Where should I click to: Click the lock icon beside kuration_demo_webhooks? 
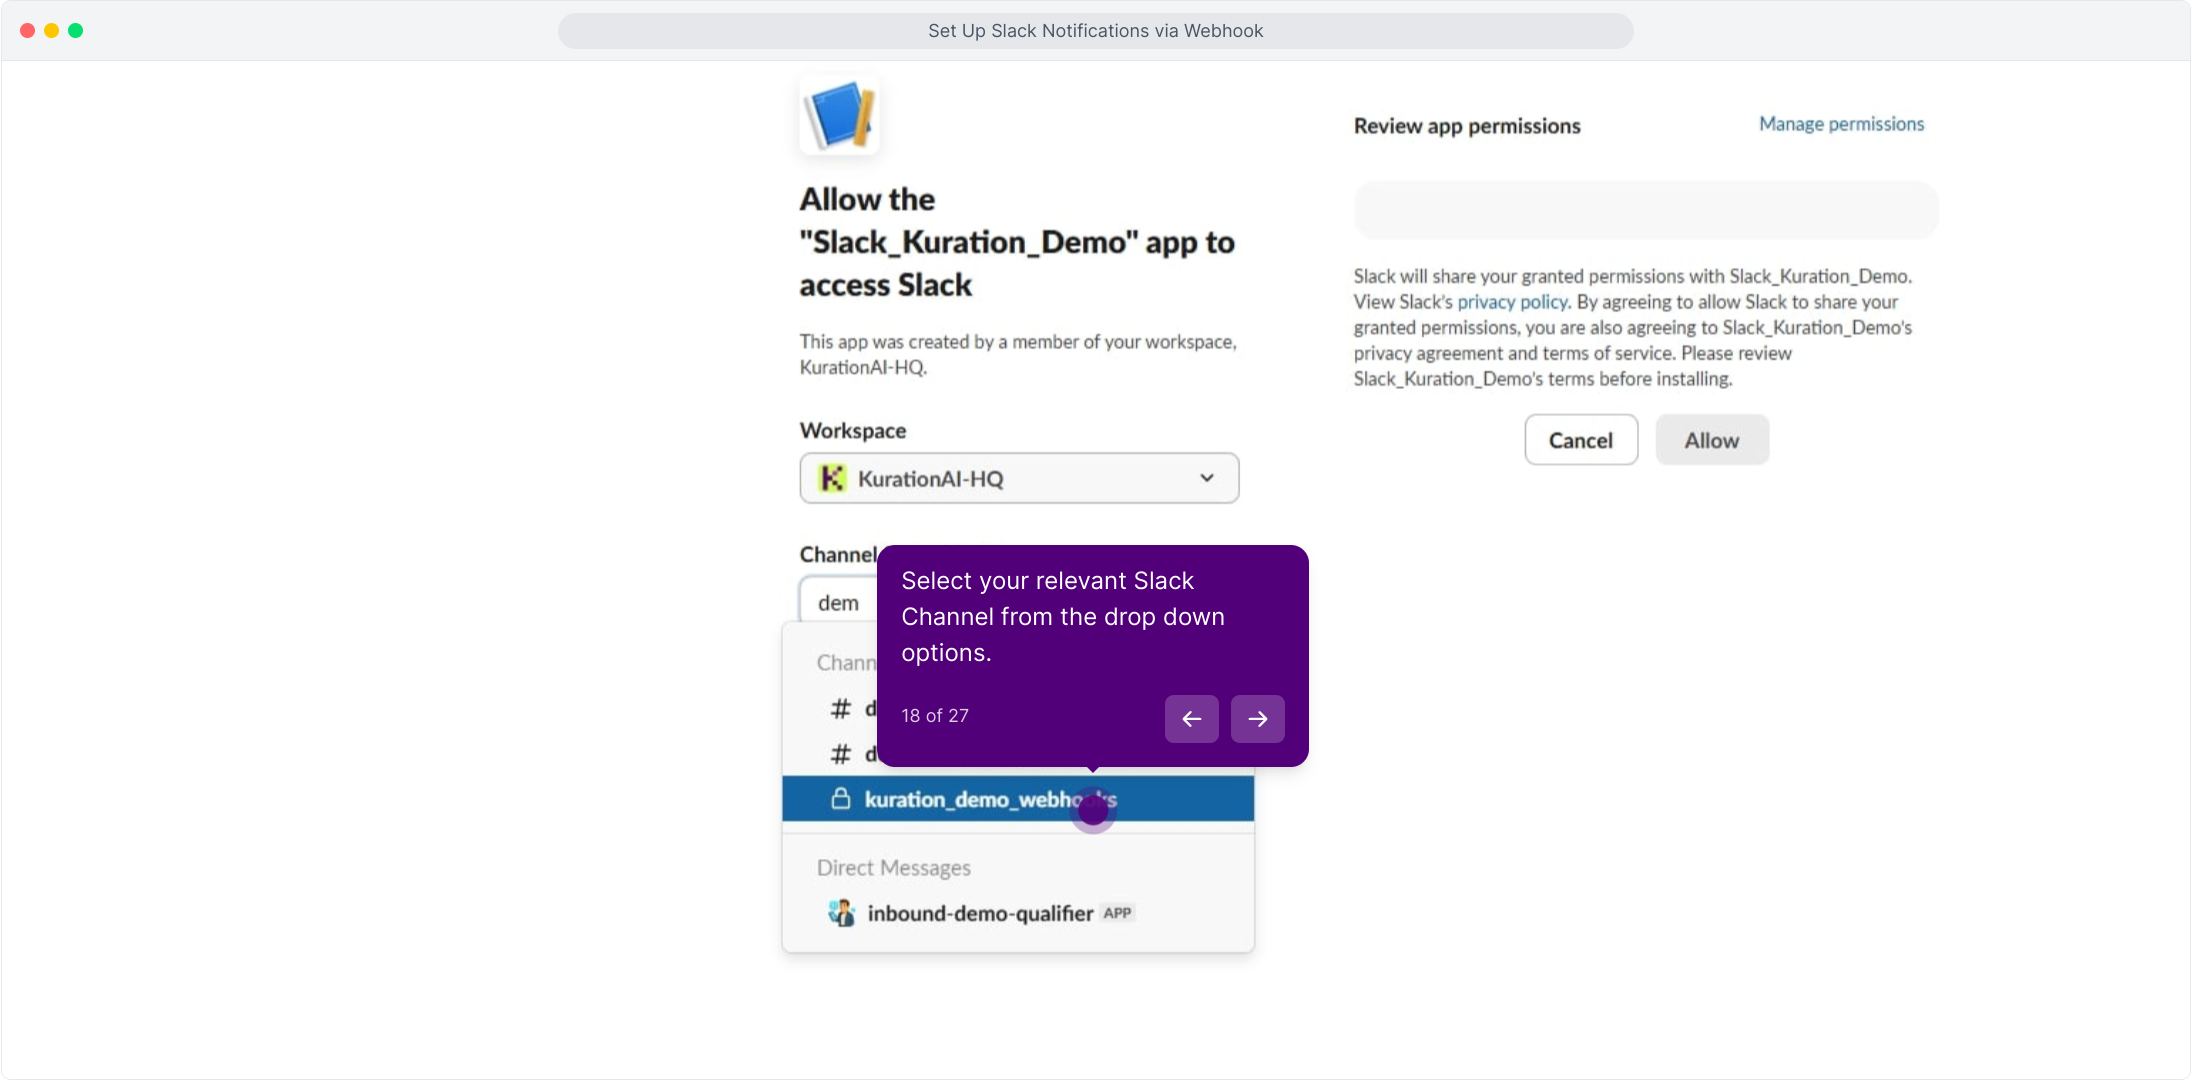(x=841, y=798)
